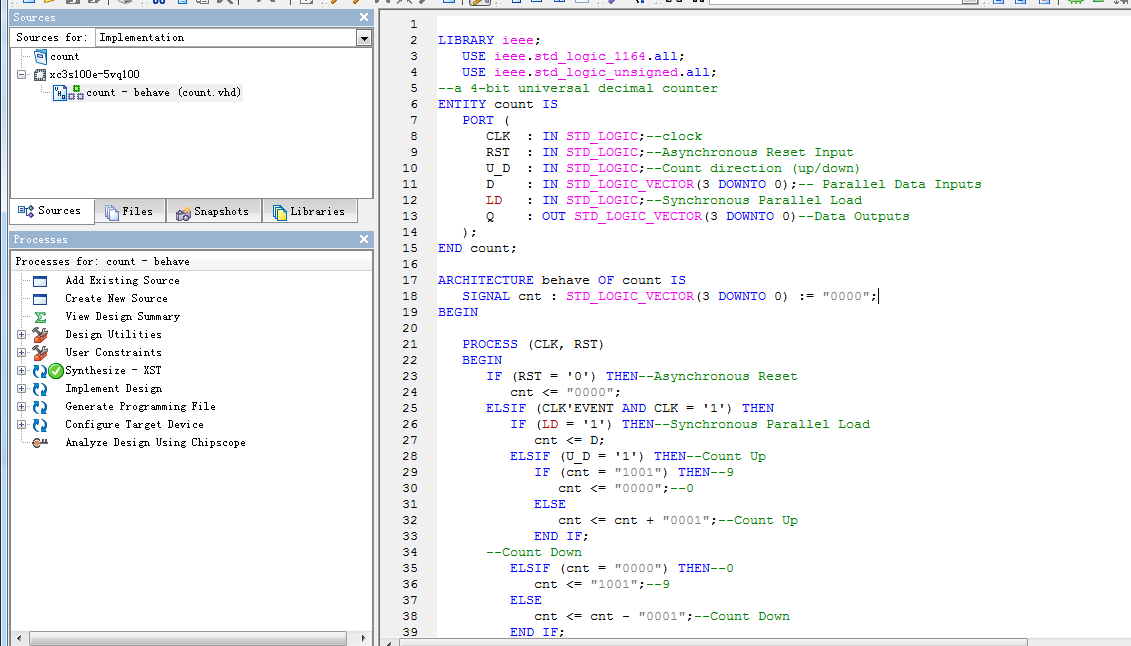Click the Design Utilities tools icon
This screenshot has width=1131, height=646.
[x=40, y=335]
